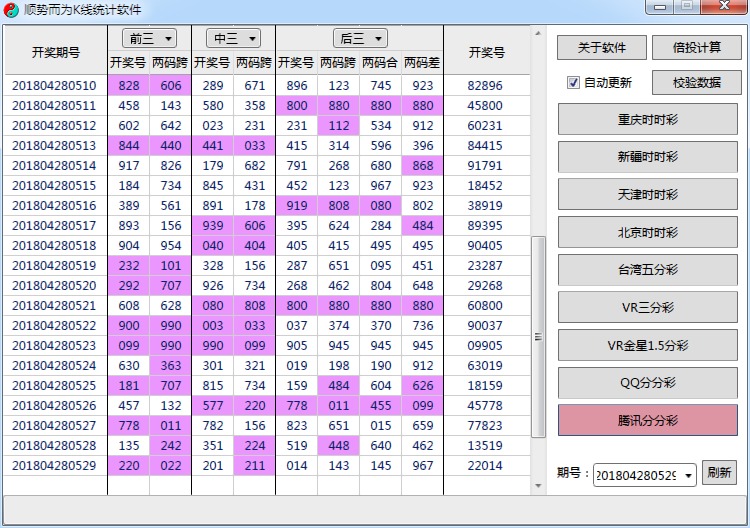The image size is (750, 528).
Task: Choose 北京时时彩 lottery
Action: coord(647,232)
